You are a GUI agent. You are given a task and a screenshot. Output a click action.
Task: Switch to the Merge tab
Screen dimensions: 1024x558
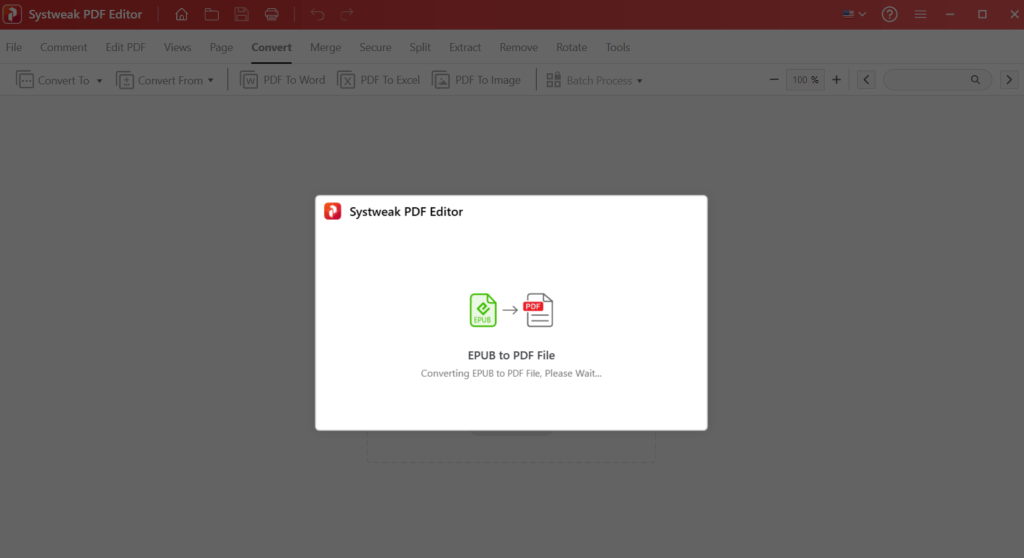coord(325,47)
